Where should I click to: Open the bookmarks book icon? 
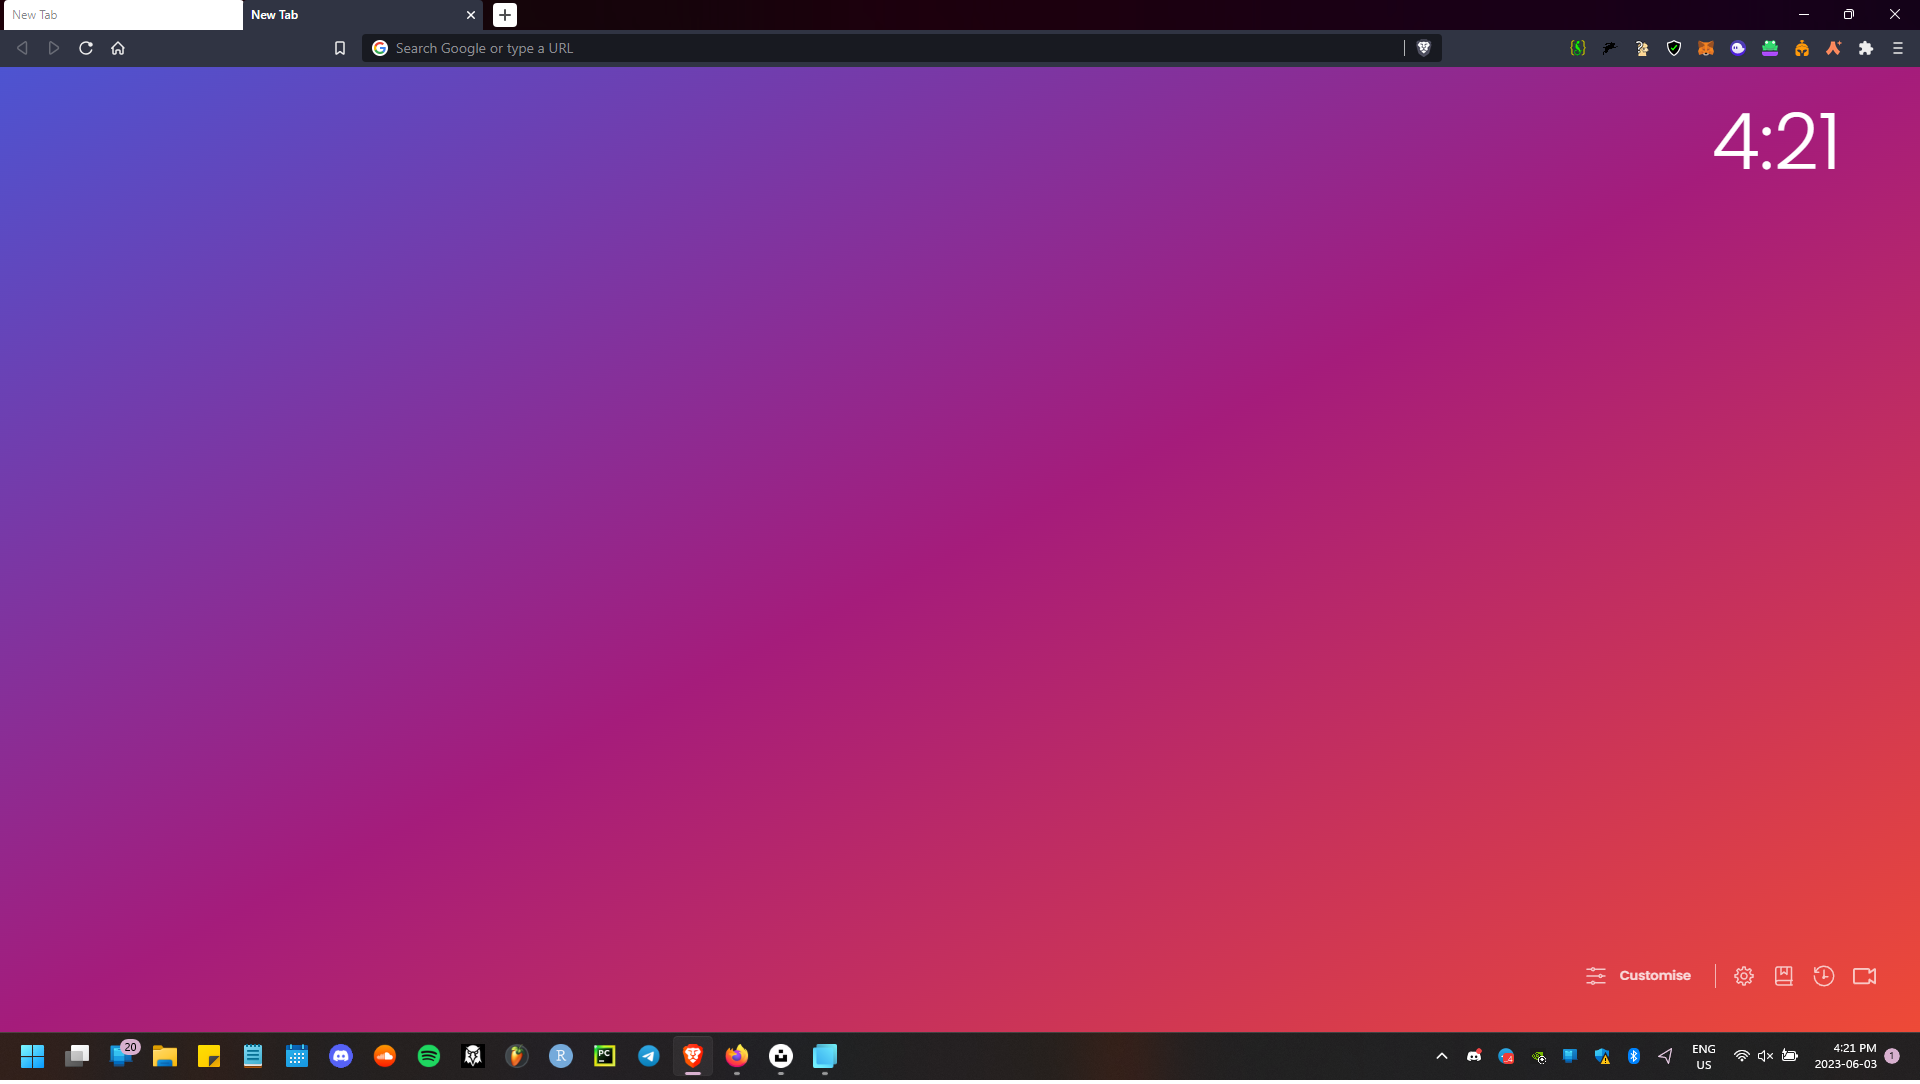click(x=1783, y=976)
